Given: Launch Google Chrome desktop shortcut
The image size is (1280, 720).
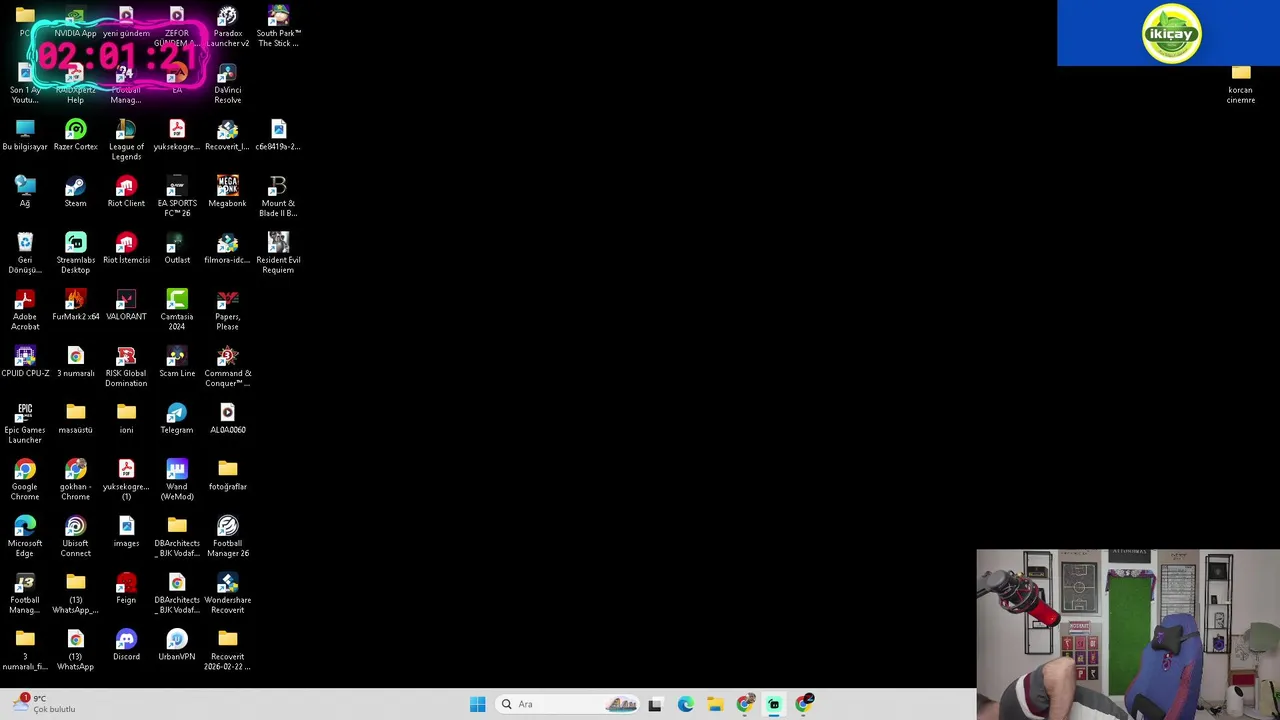Looking at the screenshot, I should tap(25, 480).
